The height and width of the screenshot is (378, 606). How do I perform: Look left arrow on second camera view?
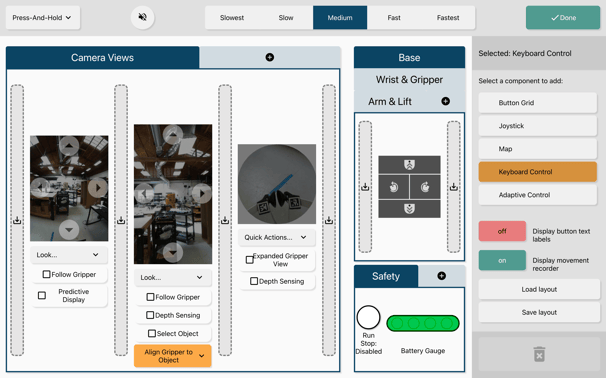coord(144,193)
